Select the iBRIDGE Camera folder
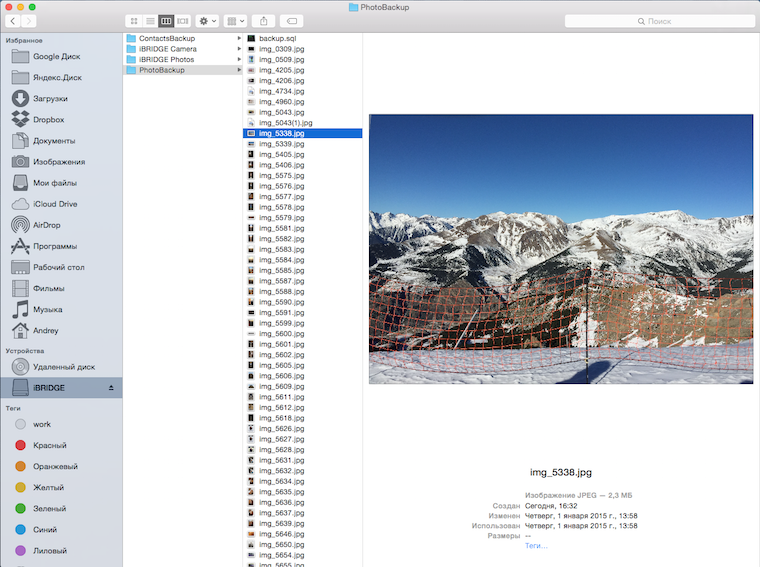Image resolution: width=760 pixels, height=567 pixels. coord(167,49)
